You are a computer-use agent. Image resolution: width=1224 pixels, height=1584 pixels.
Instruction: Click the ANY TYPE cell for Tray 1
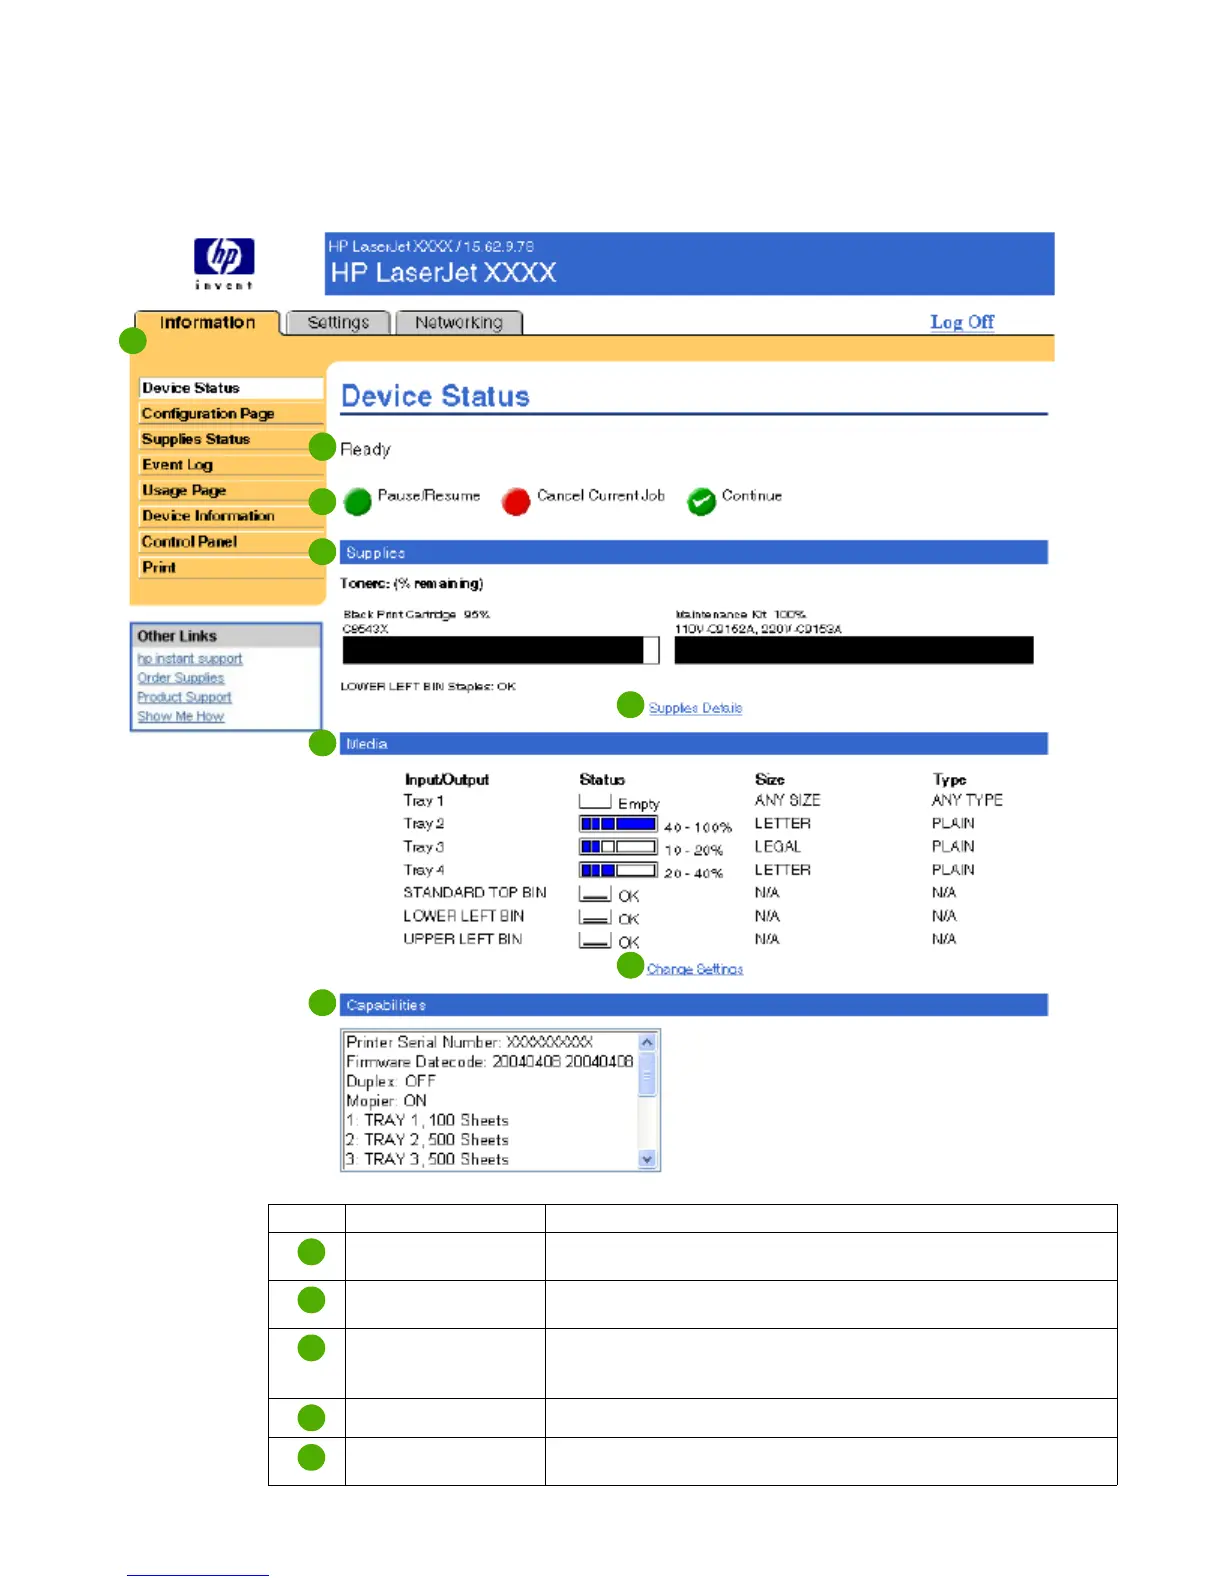(967, 800)
